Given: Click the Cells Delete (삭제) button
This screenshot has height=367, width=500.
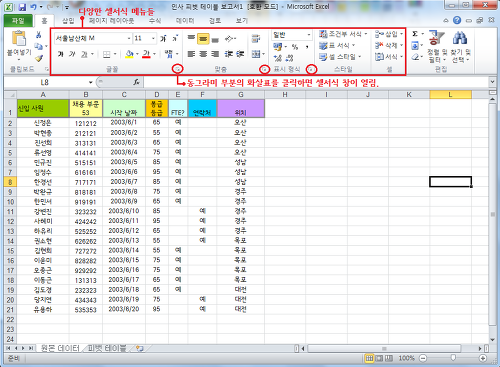Looking at the screenshot, I should tap(389, 45).
